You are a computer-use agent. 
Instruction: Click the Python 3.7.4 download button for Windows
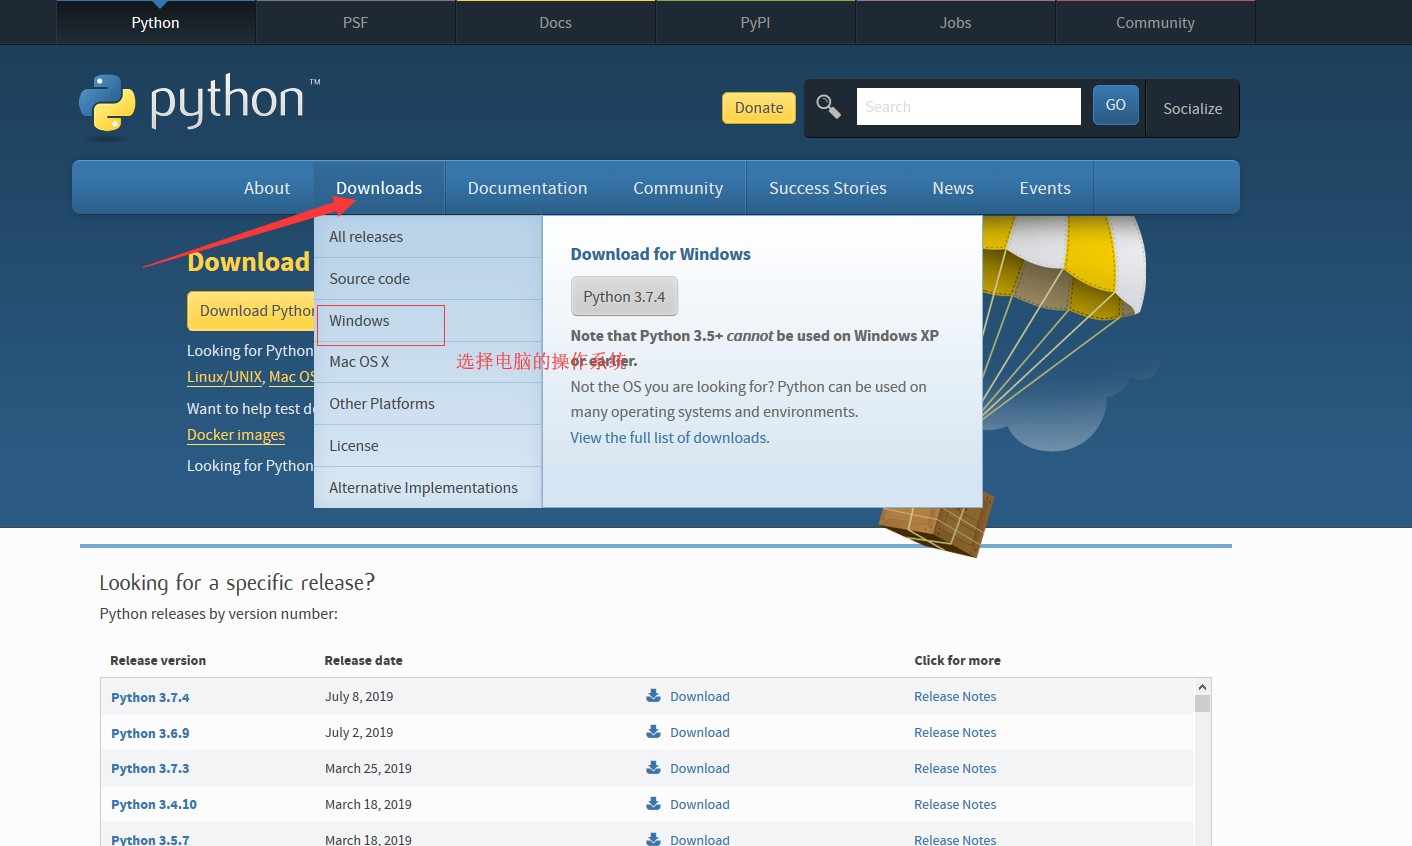624,297
